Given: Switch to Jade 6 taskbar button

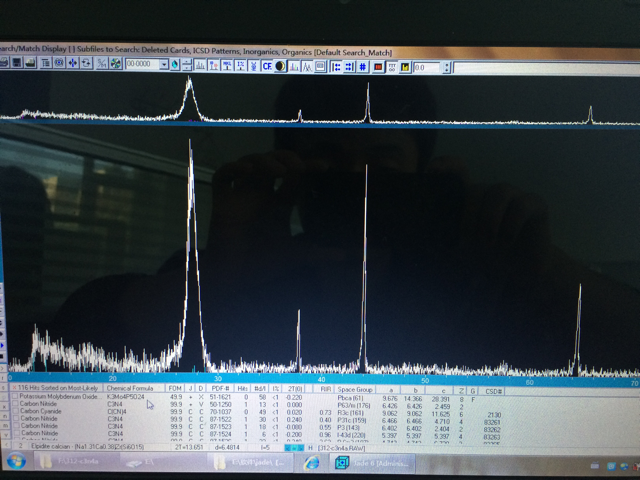Looking at the screenshot, I should tap(372, 463).
